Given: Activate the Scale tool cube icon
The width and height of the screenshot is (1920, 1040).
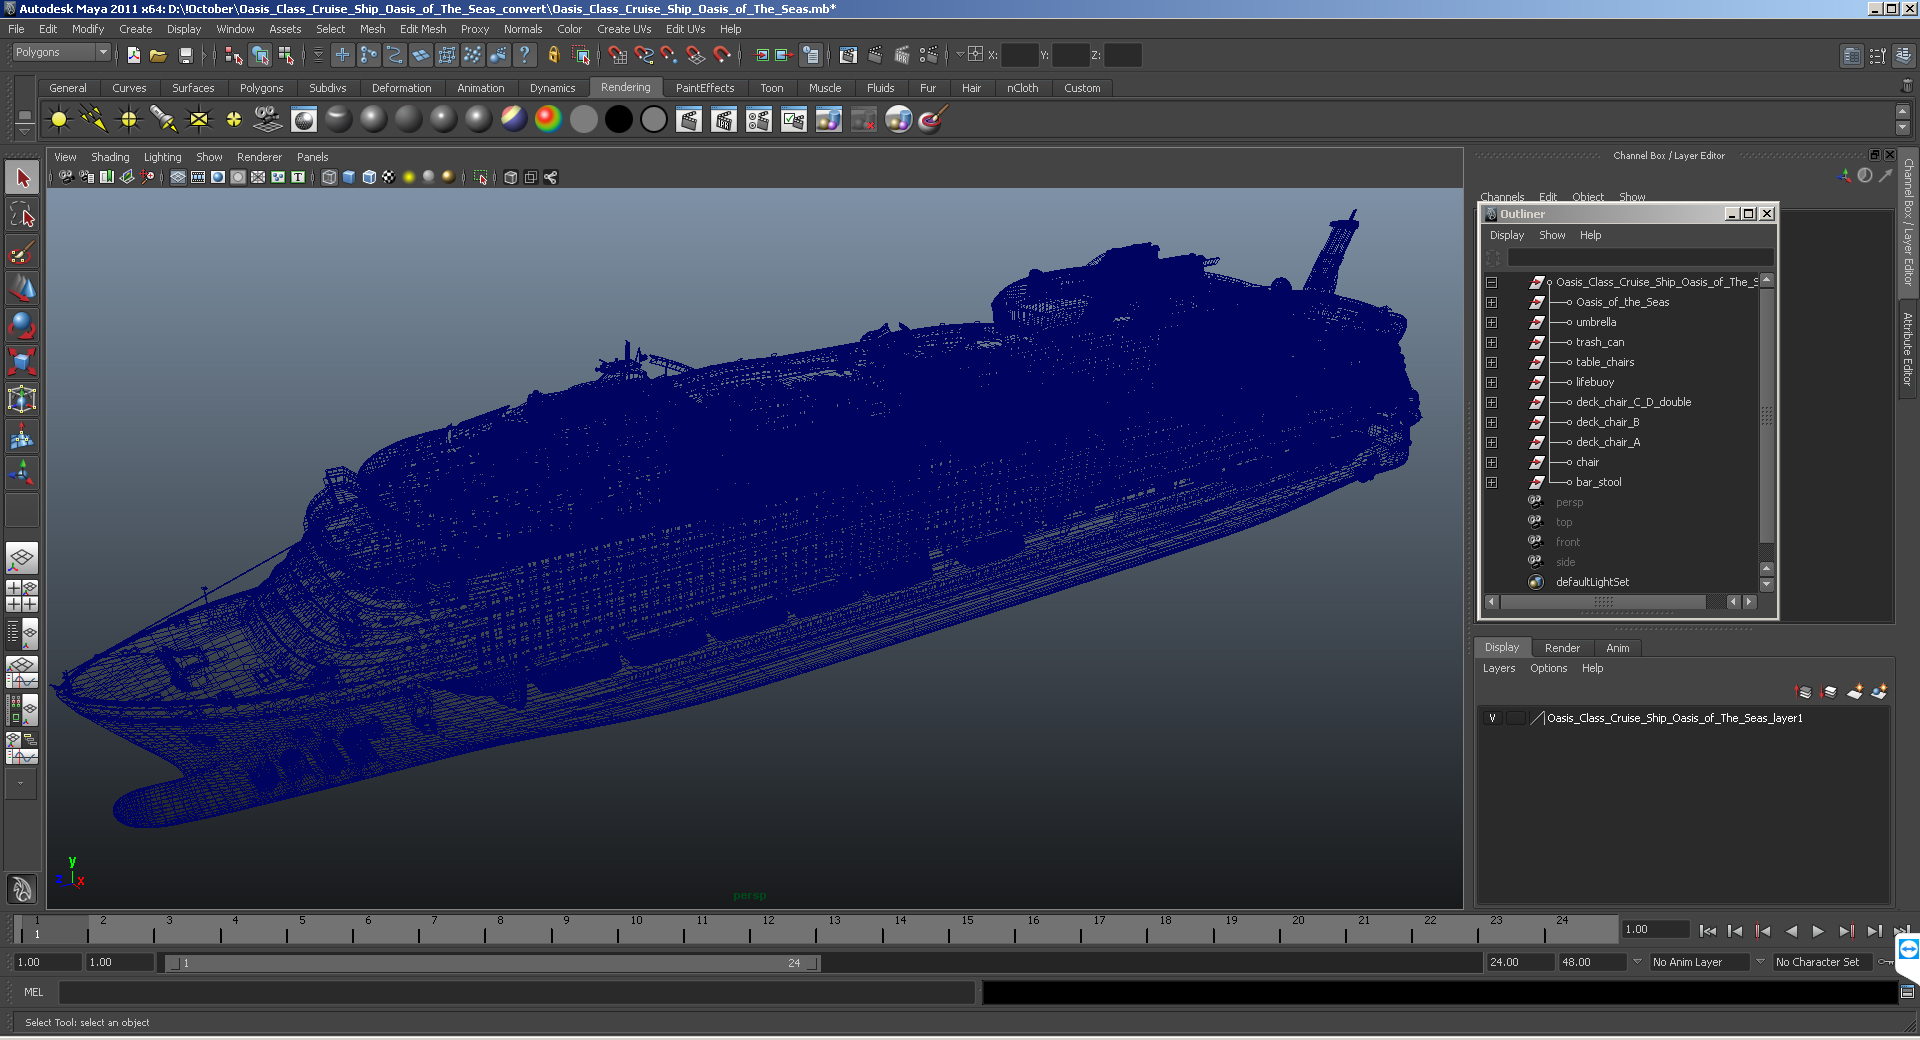Looking at the screenshot, I should click(22, 361).
